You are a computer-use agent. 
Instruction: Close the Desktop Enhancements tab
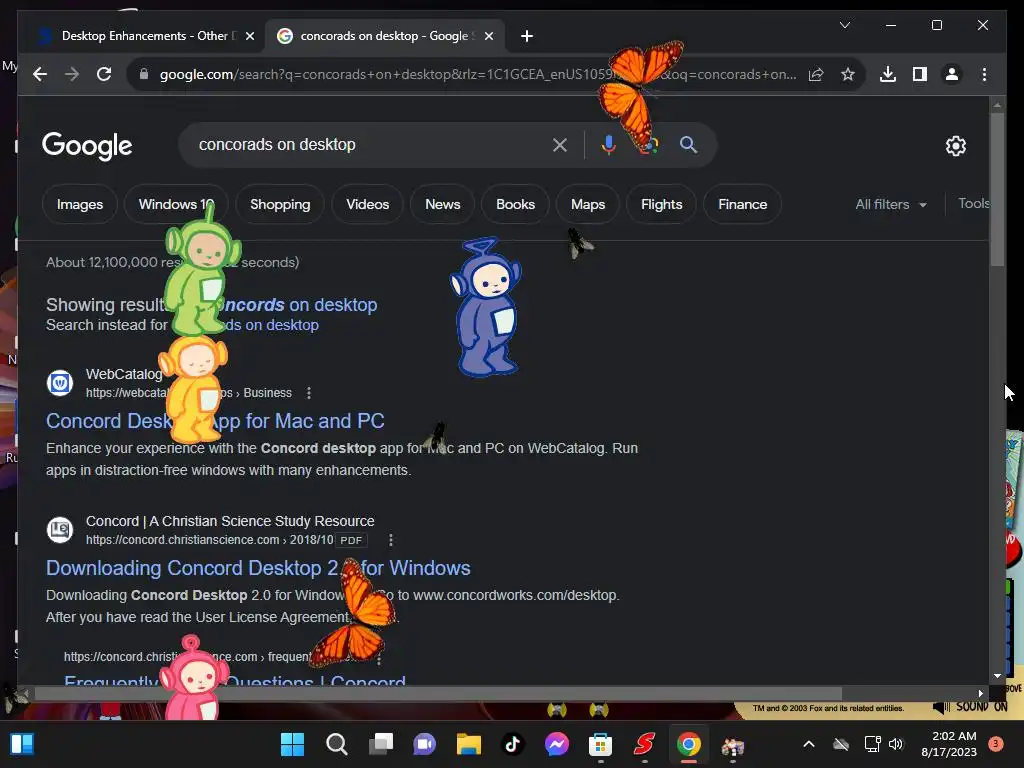249,36
